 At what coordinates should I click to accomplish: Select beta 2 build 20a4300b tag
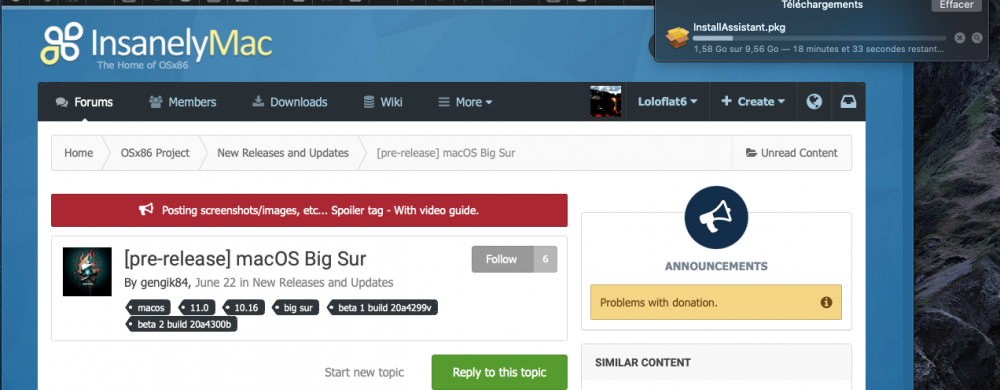click(183, 324)
